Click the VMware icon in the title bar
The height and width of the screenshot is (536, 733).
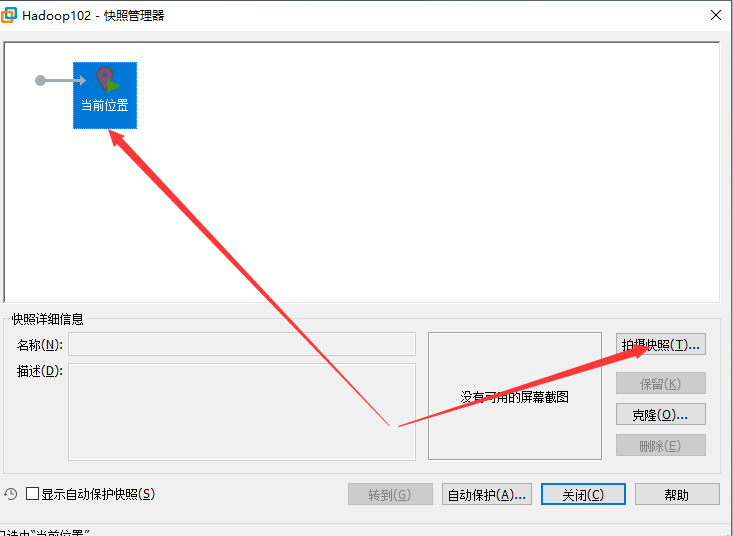10,15
